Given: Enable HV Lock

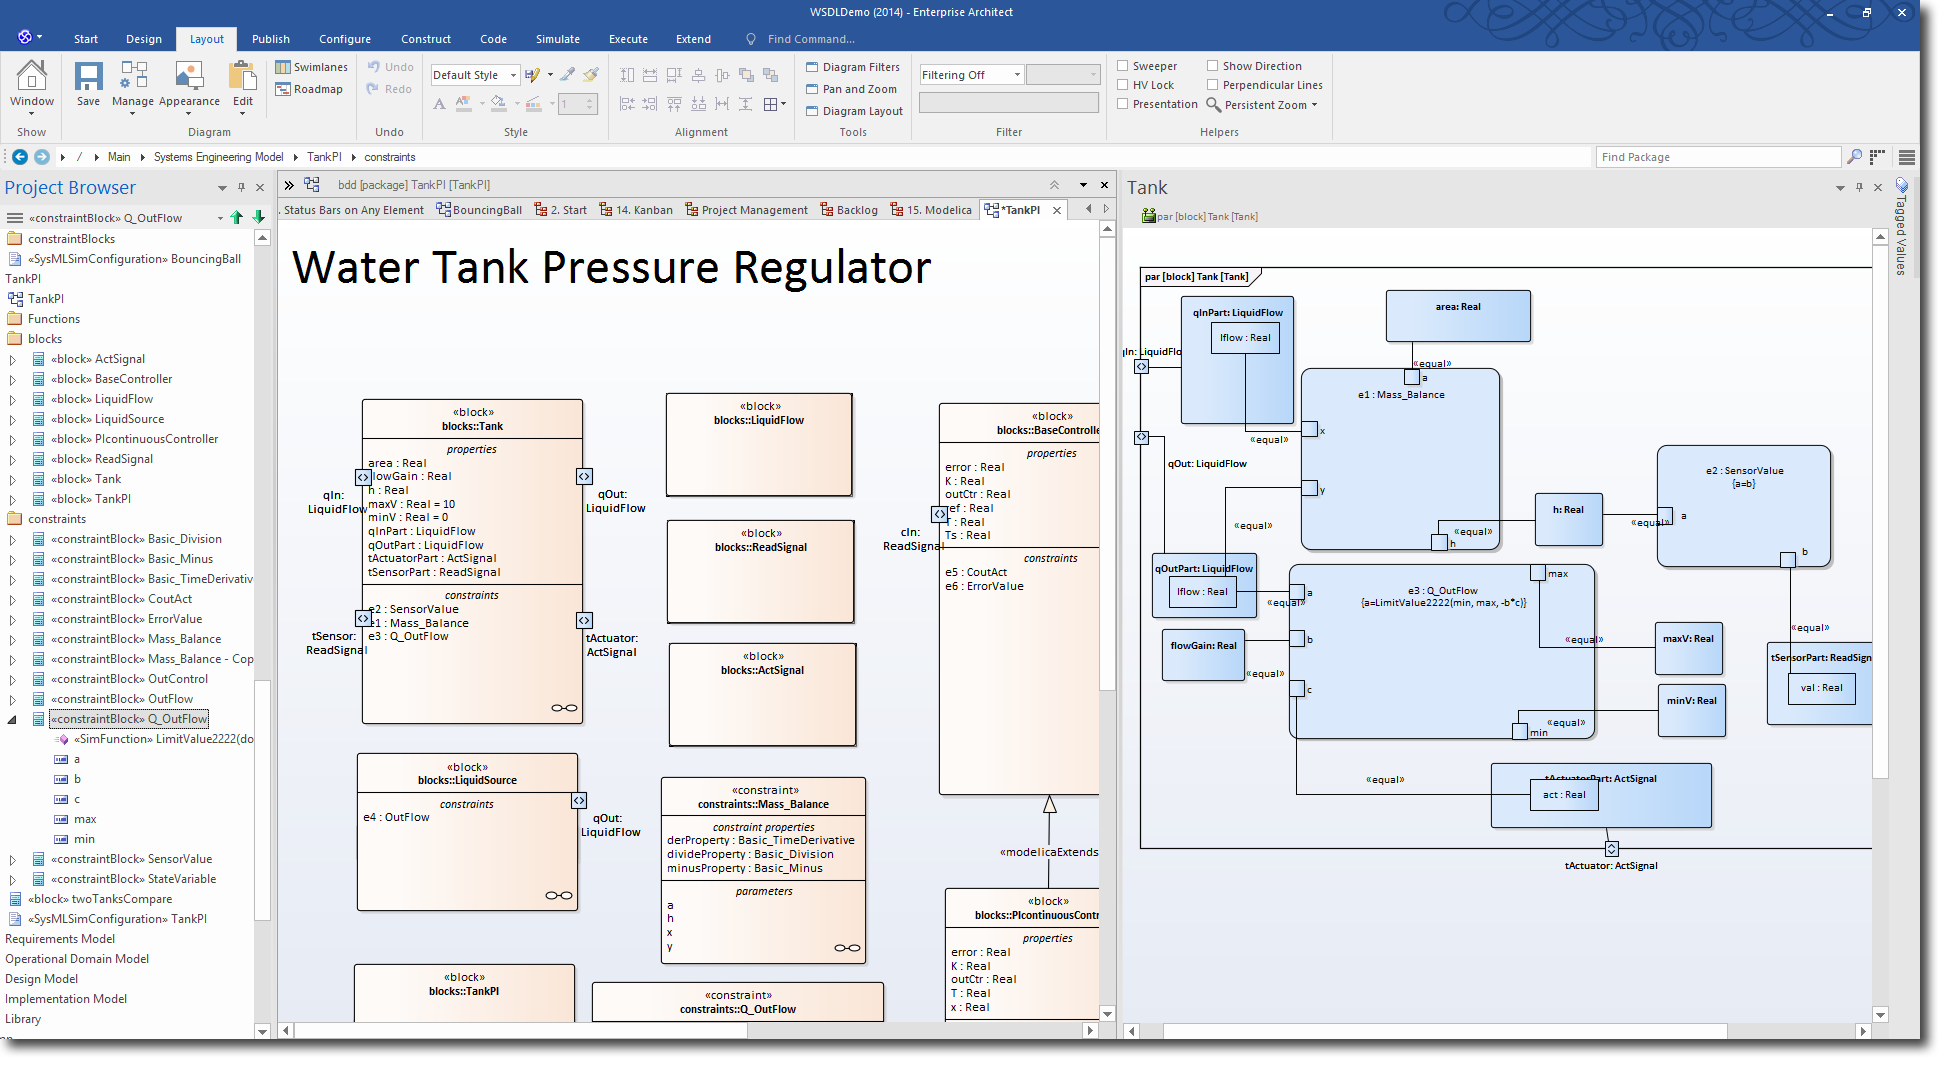Looking at the screenshot, I should click(x=1122, y=84).
